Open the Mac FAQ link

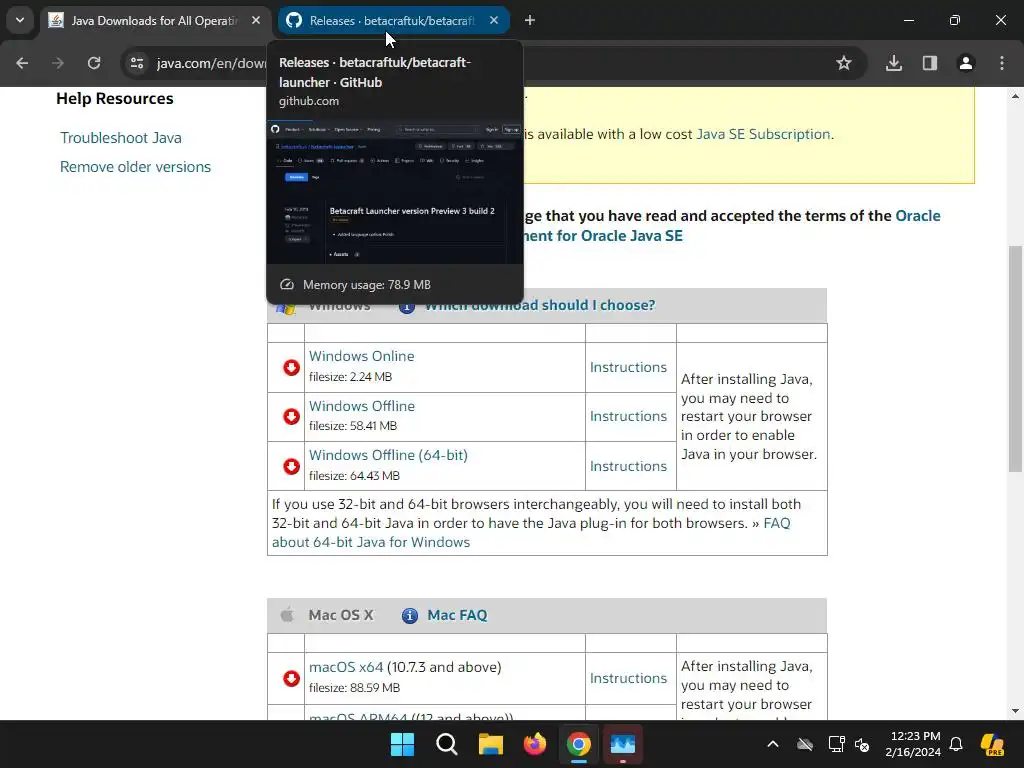[x=457, y=615]
